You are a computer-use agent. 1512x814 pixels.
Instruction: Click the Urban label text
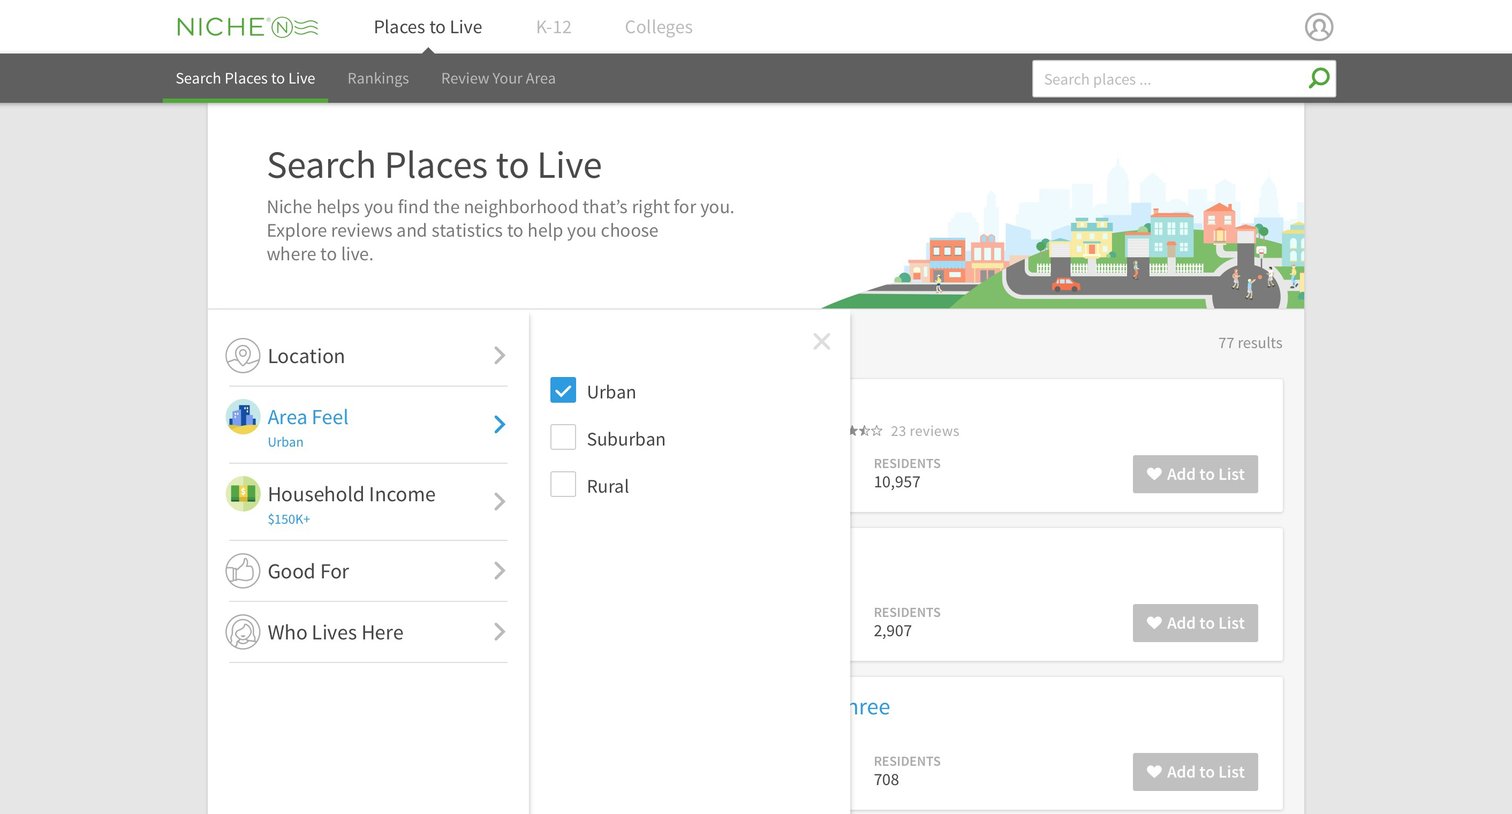611,392
